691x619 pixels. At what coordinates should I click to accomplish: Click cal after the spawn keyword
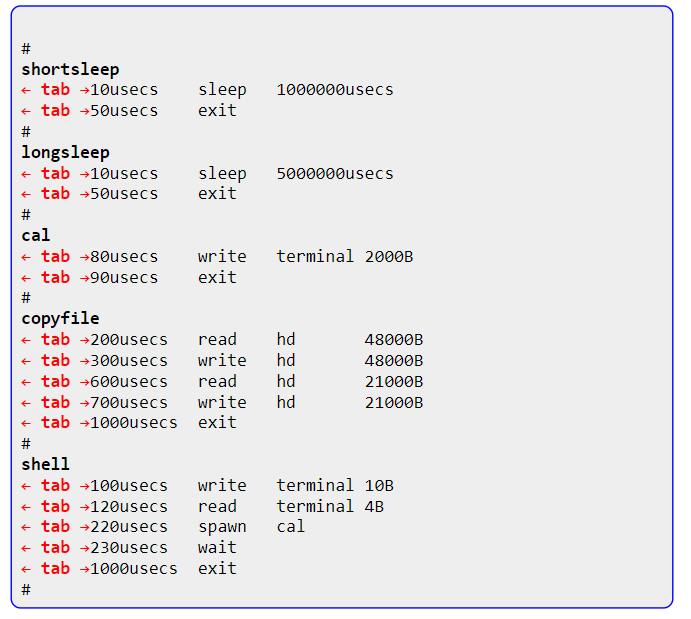291,526
